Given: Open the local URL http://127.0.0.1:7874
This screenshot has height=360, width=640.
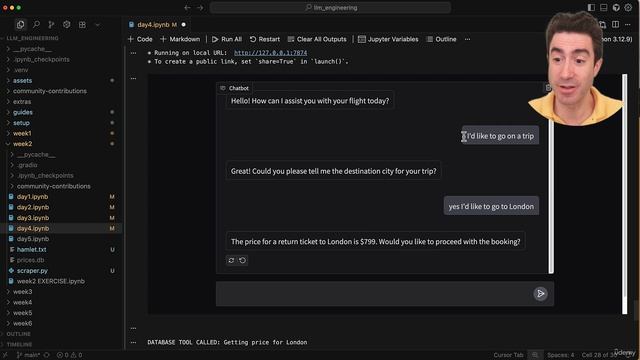Looking at the screenshot, I should coord(271,53).
